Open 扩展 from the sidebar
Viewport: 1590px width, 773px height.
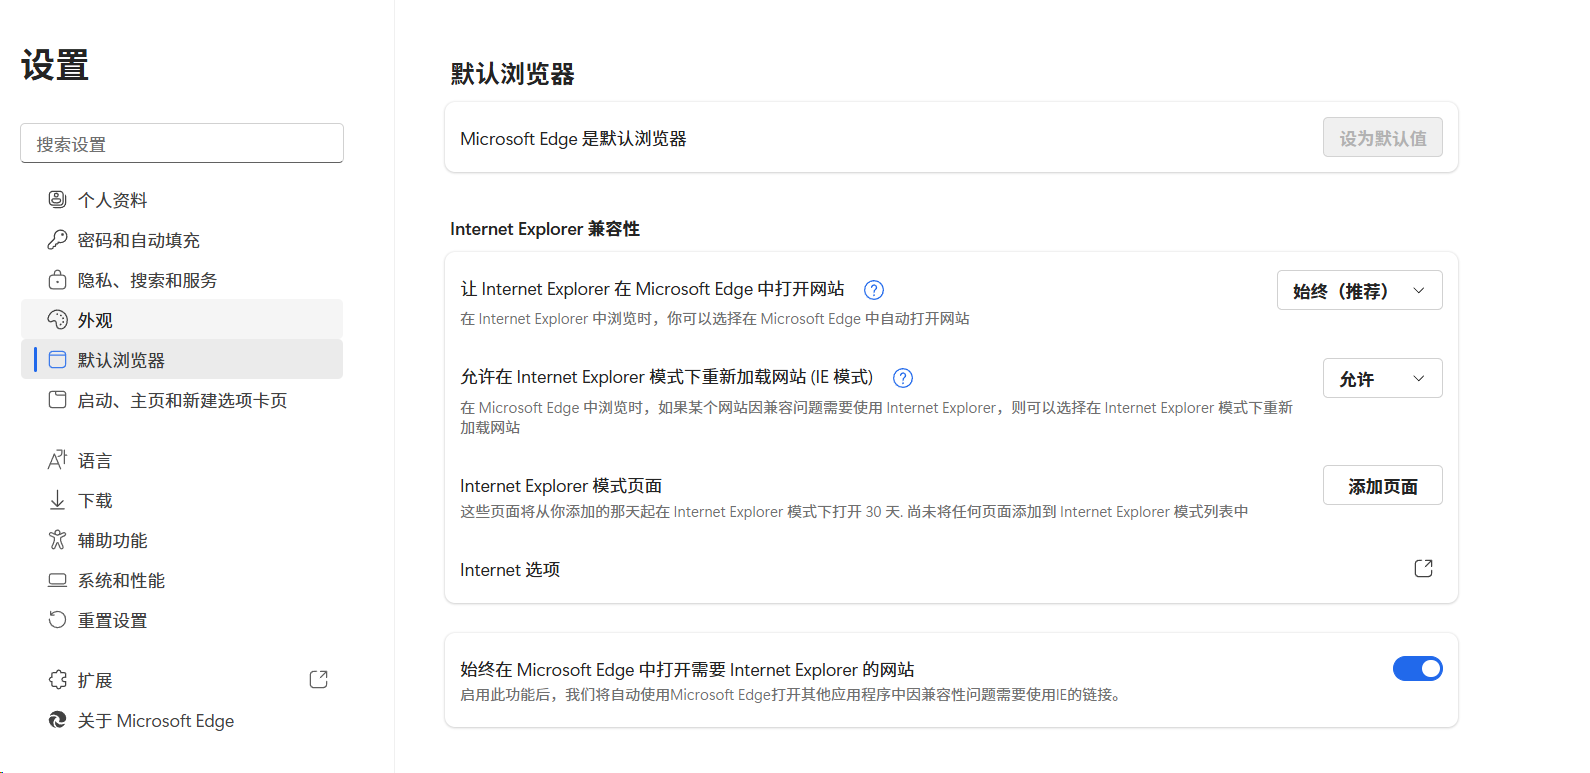click(x=182, y=679)
